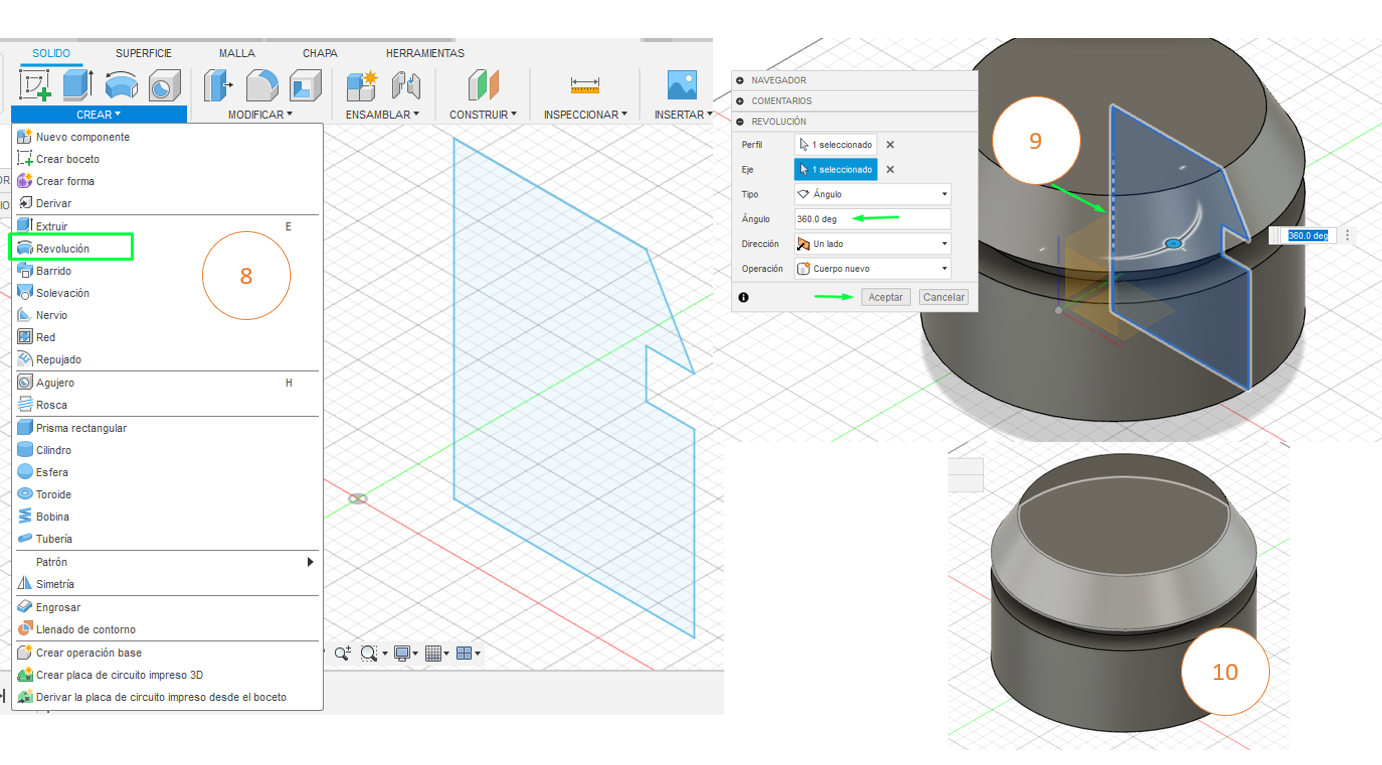This screenshot has height=765, width=1382.
Task: Click the Perfil 1 seleccionado button
Action: 836,145
